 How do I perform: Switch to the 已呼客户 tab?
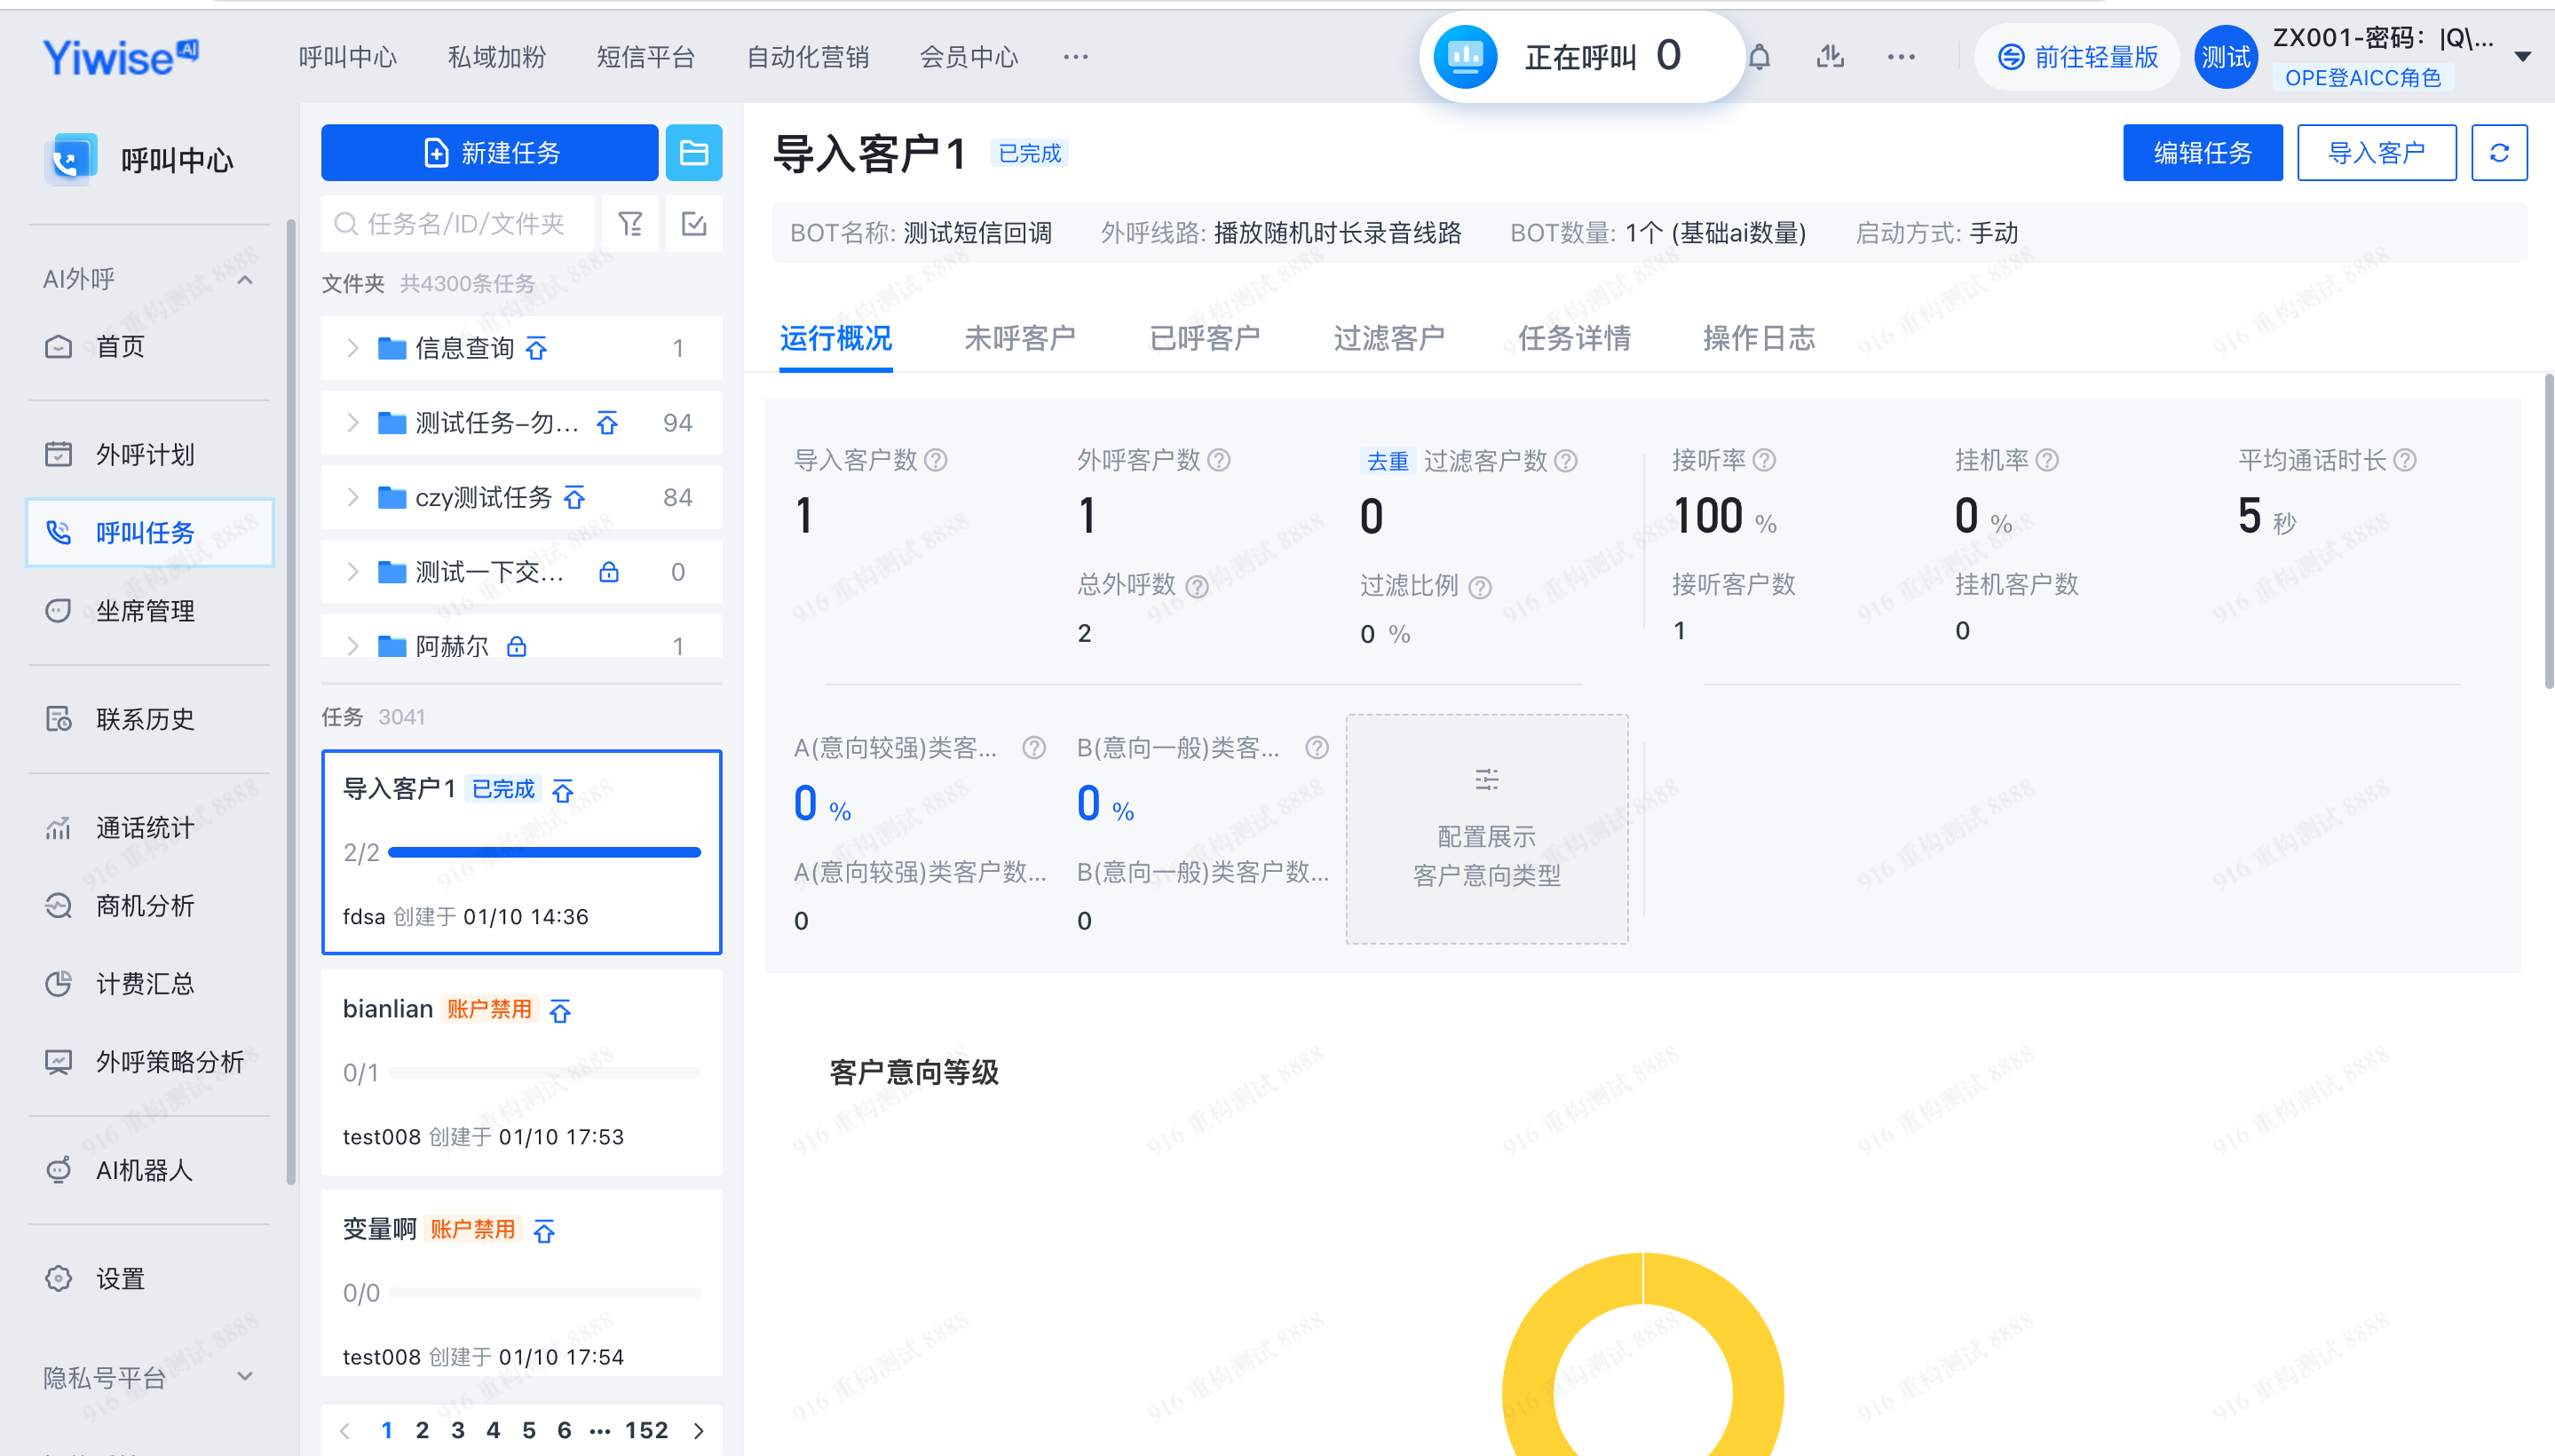[1204, 338]
